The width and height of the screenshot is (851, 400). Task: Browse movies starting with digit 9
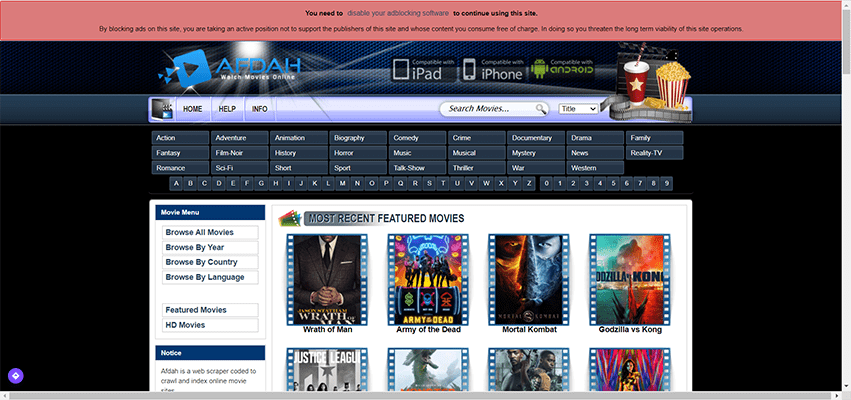(666, 183)
